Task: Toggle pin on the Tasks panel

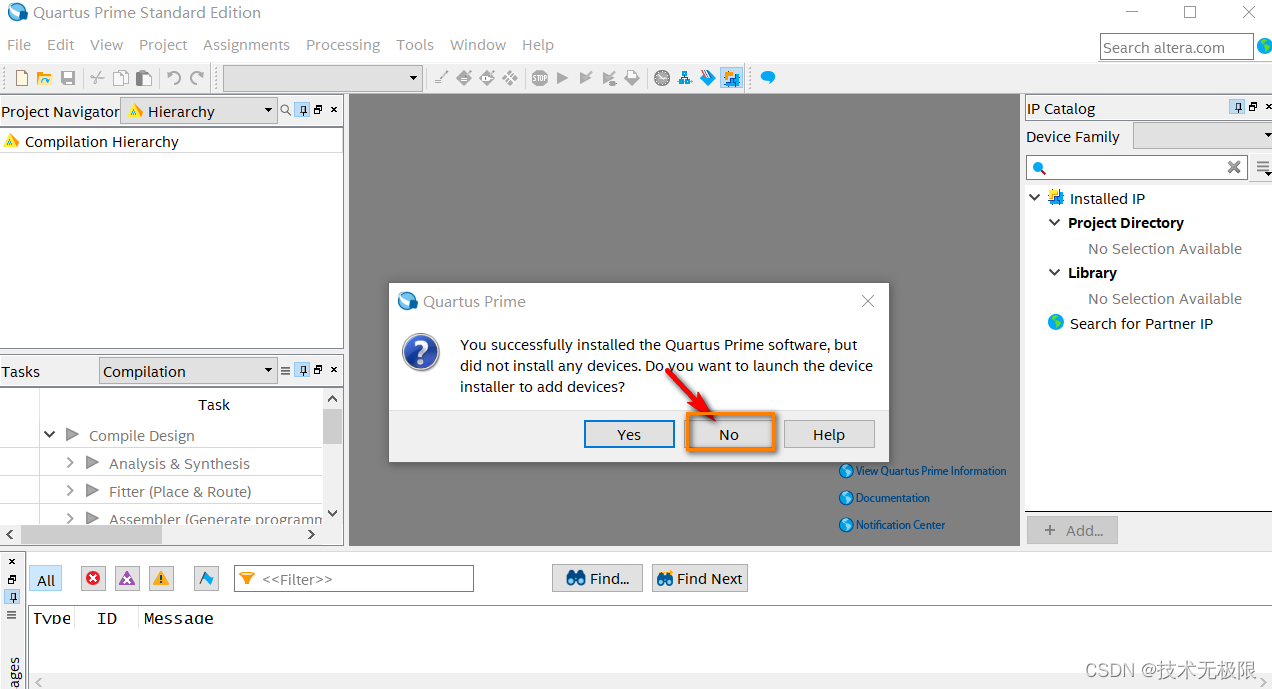Action: (x=303, y=370)
